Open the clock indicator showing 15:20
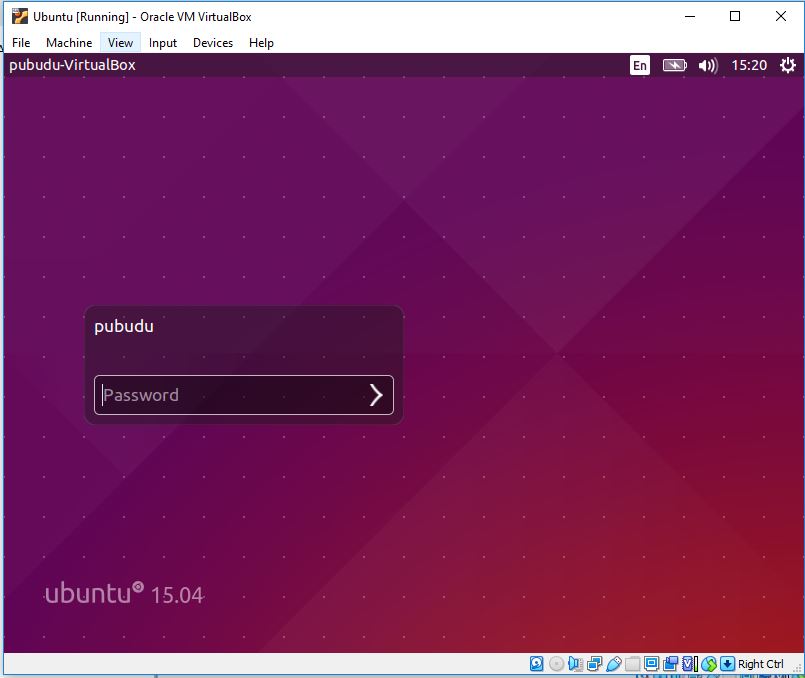The height and width of the screenshot is (678, 805). [751, 65]
